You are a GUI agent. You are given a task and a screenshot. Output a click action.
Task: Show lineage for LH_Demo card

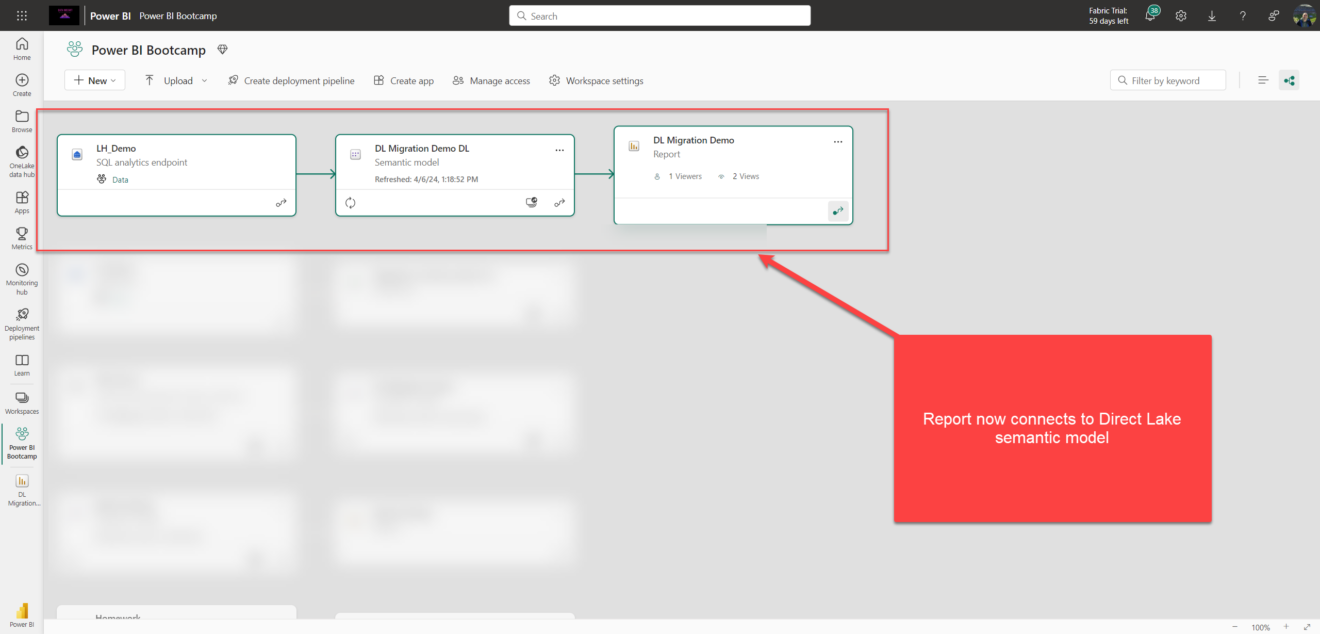(281, 203)
